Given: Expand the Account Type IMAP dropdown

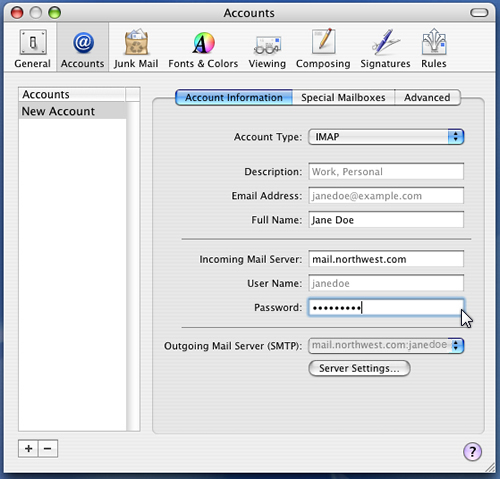Looking at the screenshot, I should [386, 137].
